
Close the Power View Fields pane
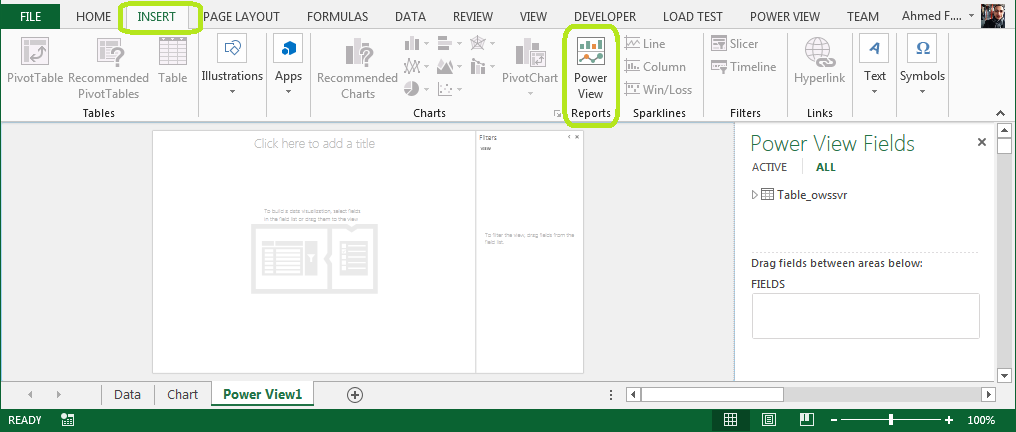[982, 142]
